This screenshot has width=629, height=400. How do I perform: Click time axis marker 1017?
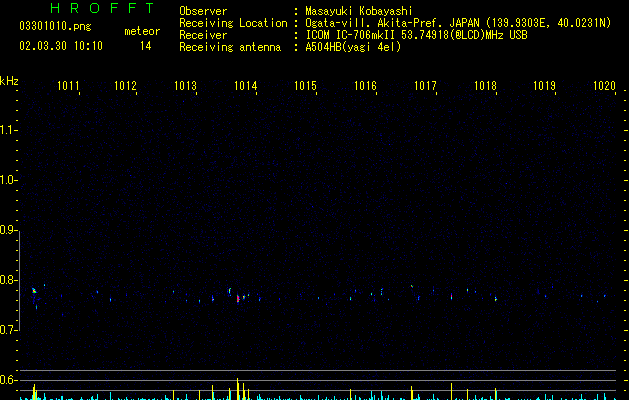425,85
